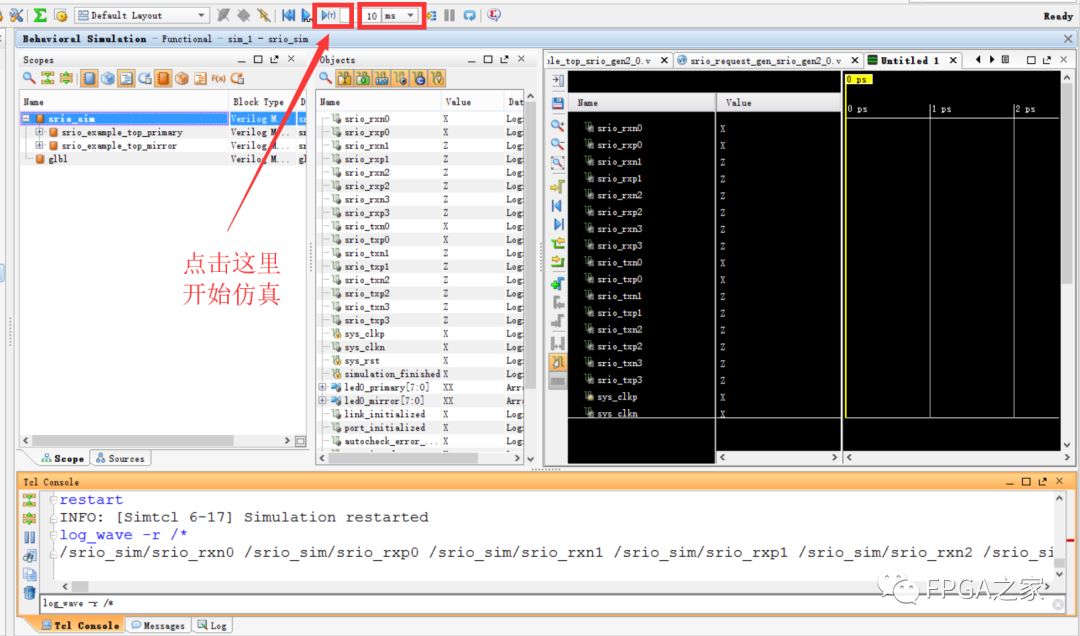Select the Tcl Console tab
Viewport: 1080px width, 636px height.
[x=80, y=625]
